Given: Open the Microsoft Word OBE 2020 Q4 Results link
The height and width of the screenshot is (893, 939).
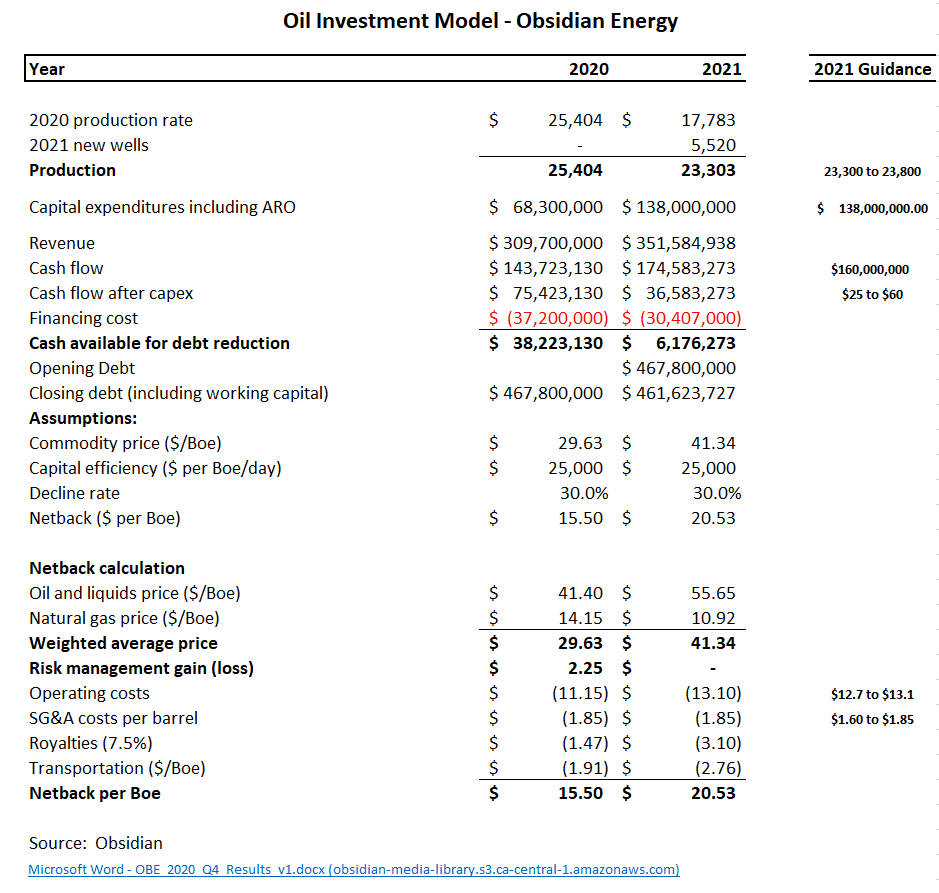Looking at the screenshot, I should pos(353,870).
